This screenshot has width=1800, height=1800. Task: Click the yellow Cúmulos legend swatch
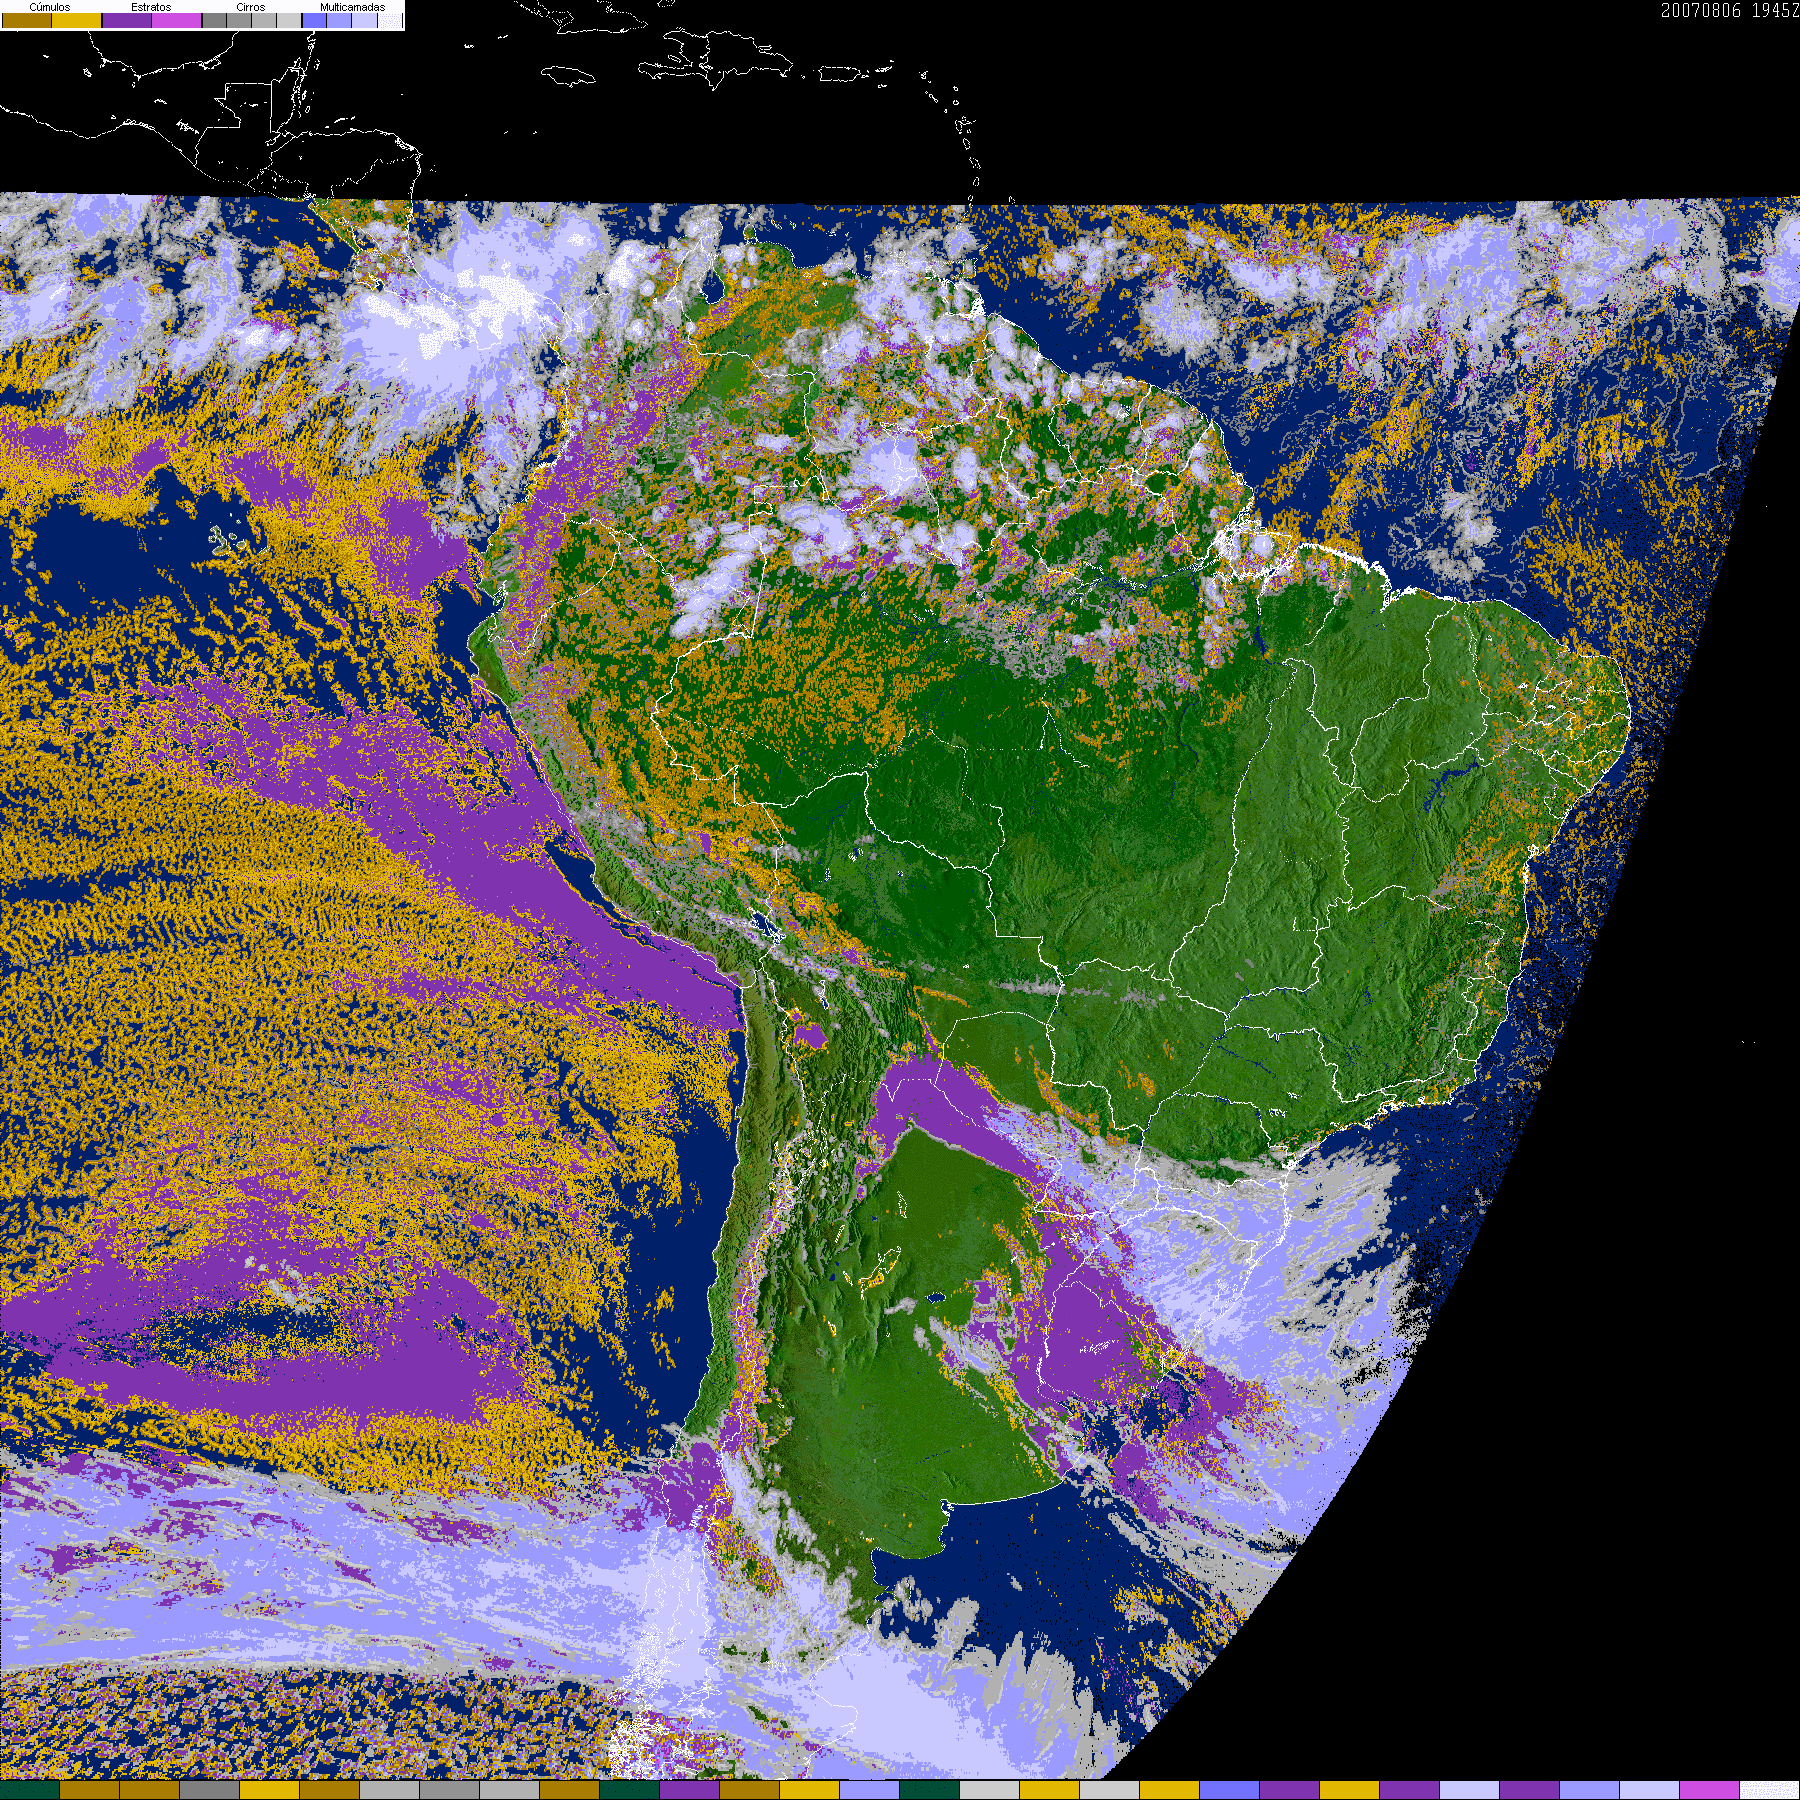77,20
